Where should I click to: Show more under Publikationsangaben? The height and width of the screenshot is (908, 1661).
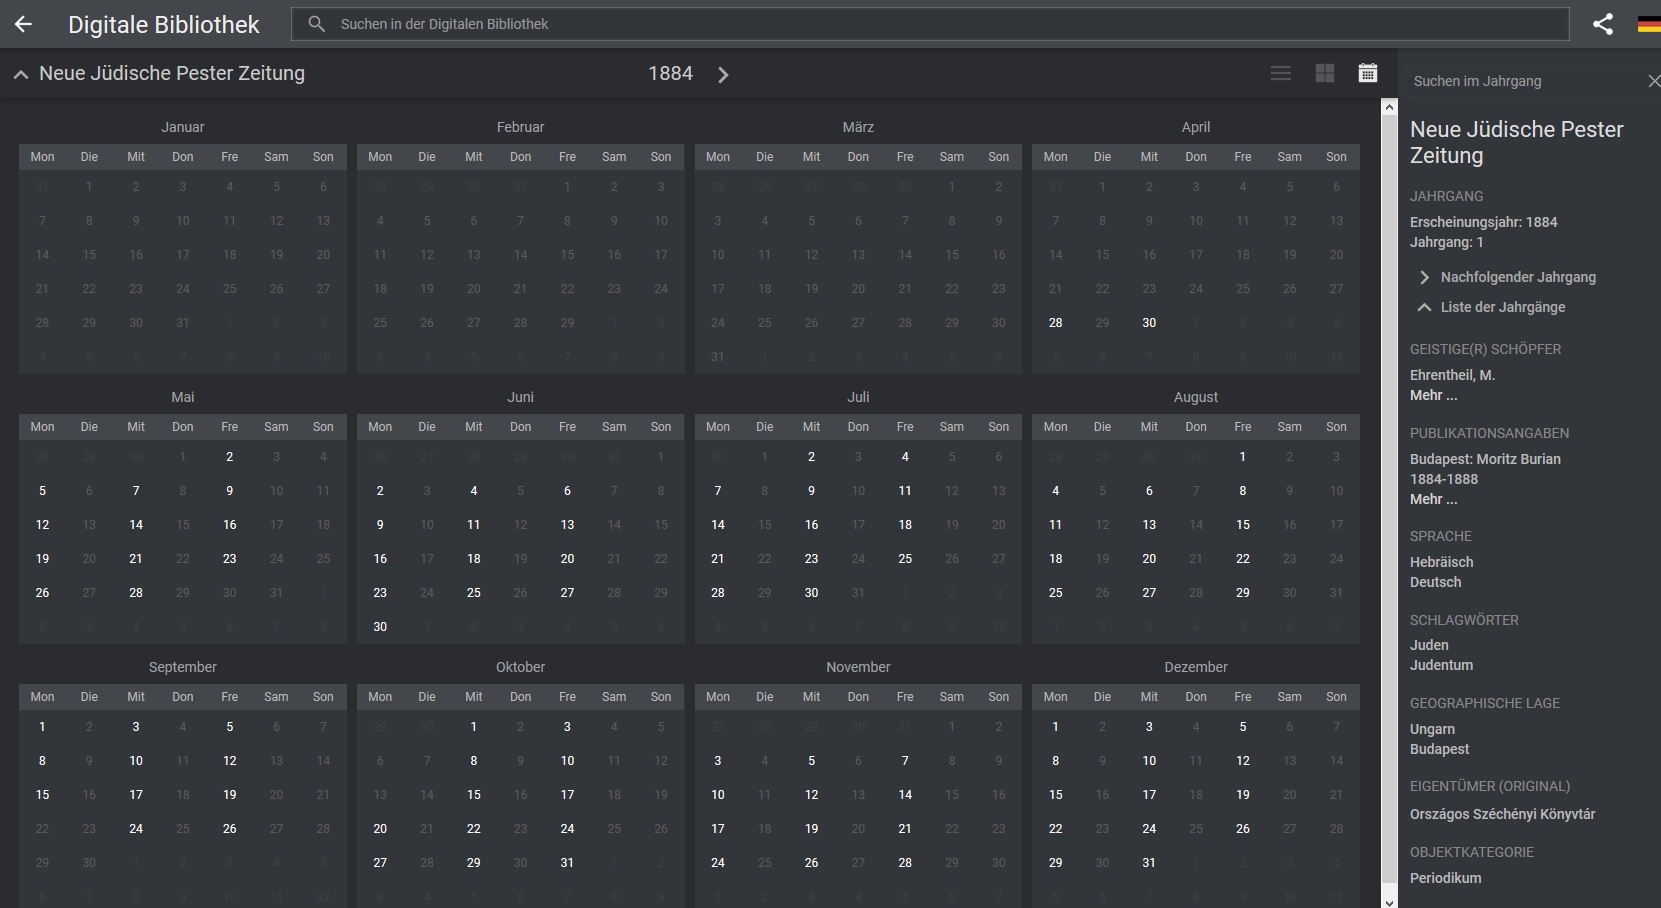(x=1433, y=499)
